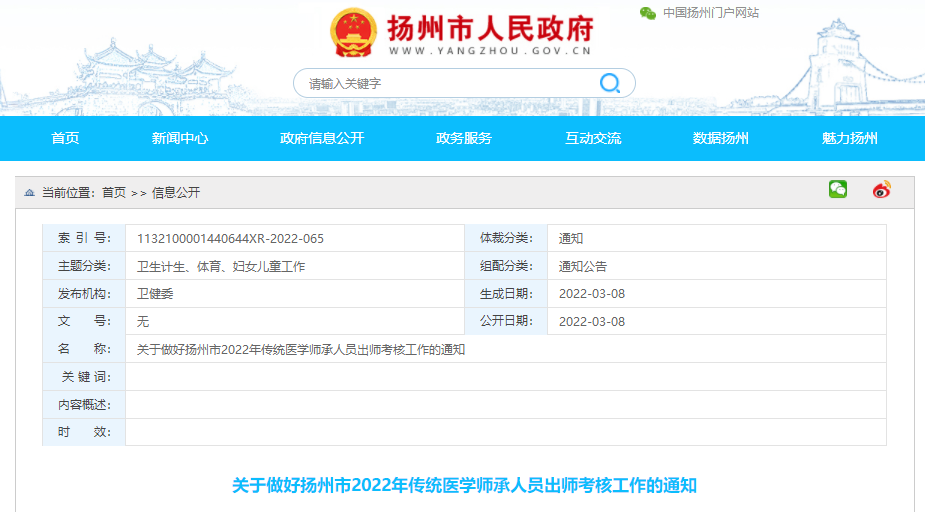Open the 数据扬州 navigation item
925x512 pixels.
721,139
